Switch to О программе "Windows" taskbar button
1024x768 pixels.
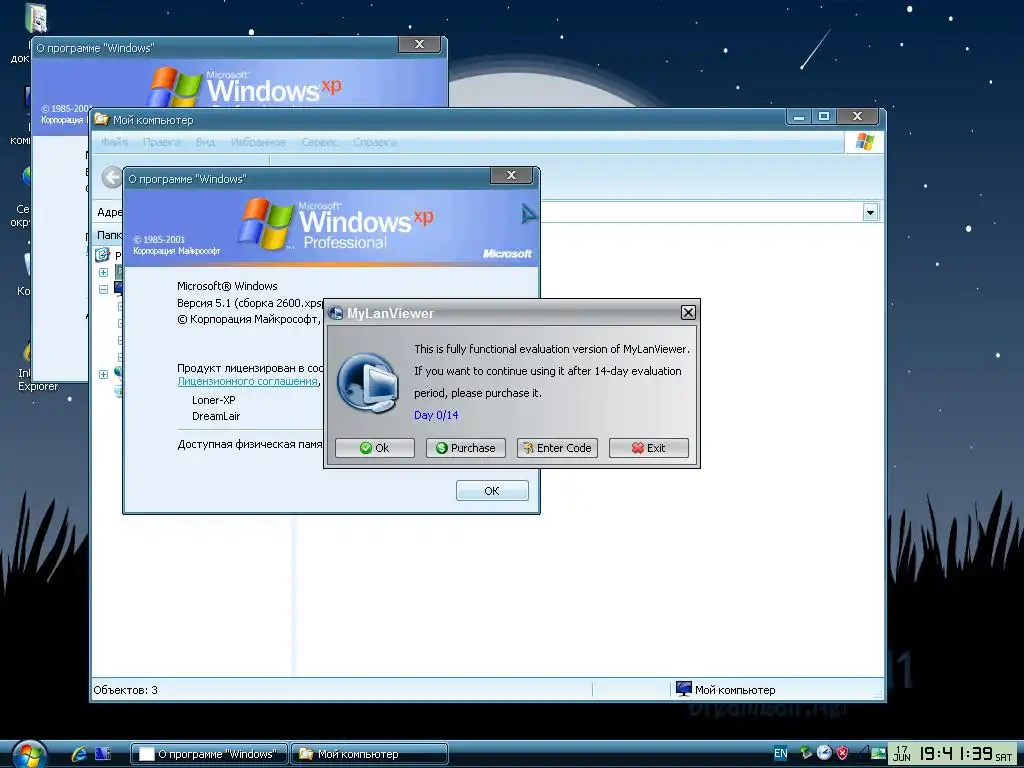tap(210, 754)
